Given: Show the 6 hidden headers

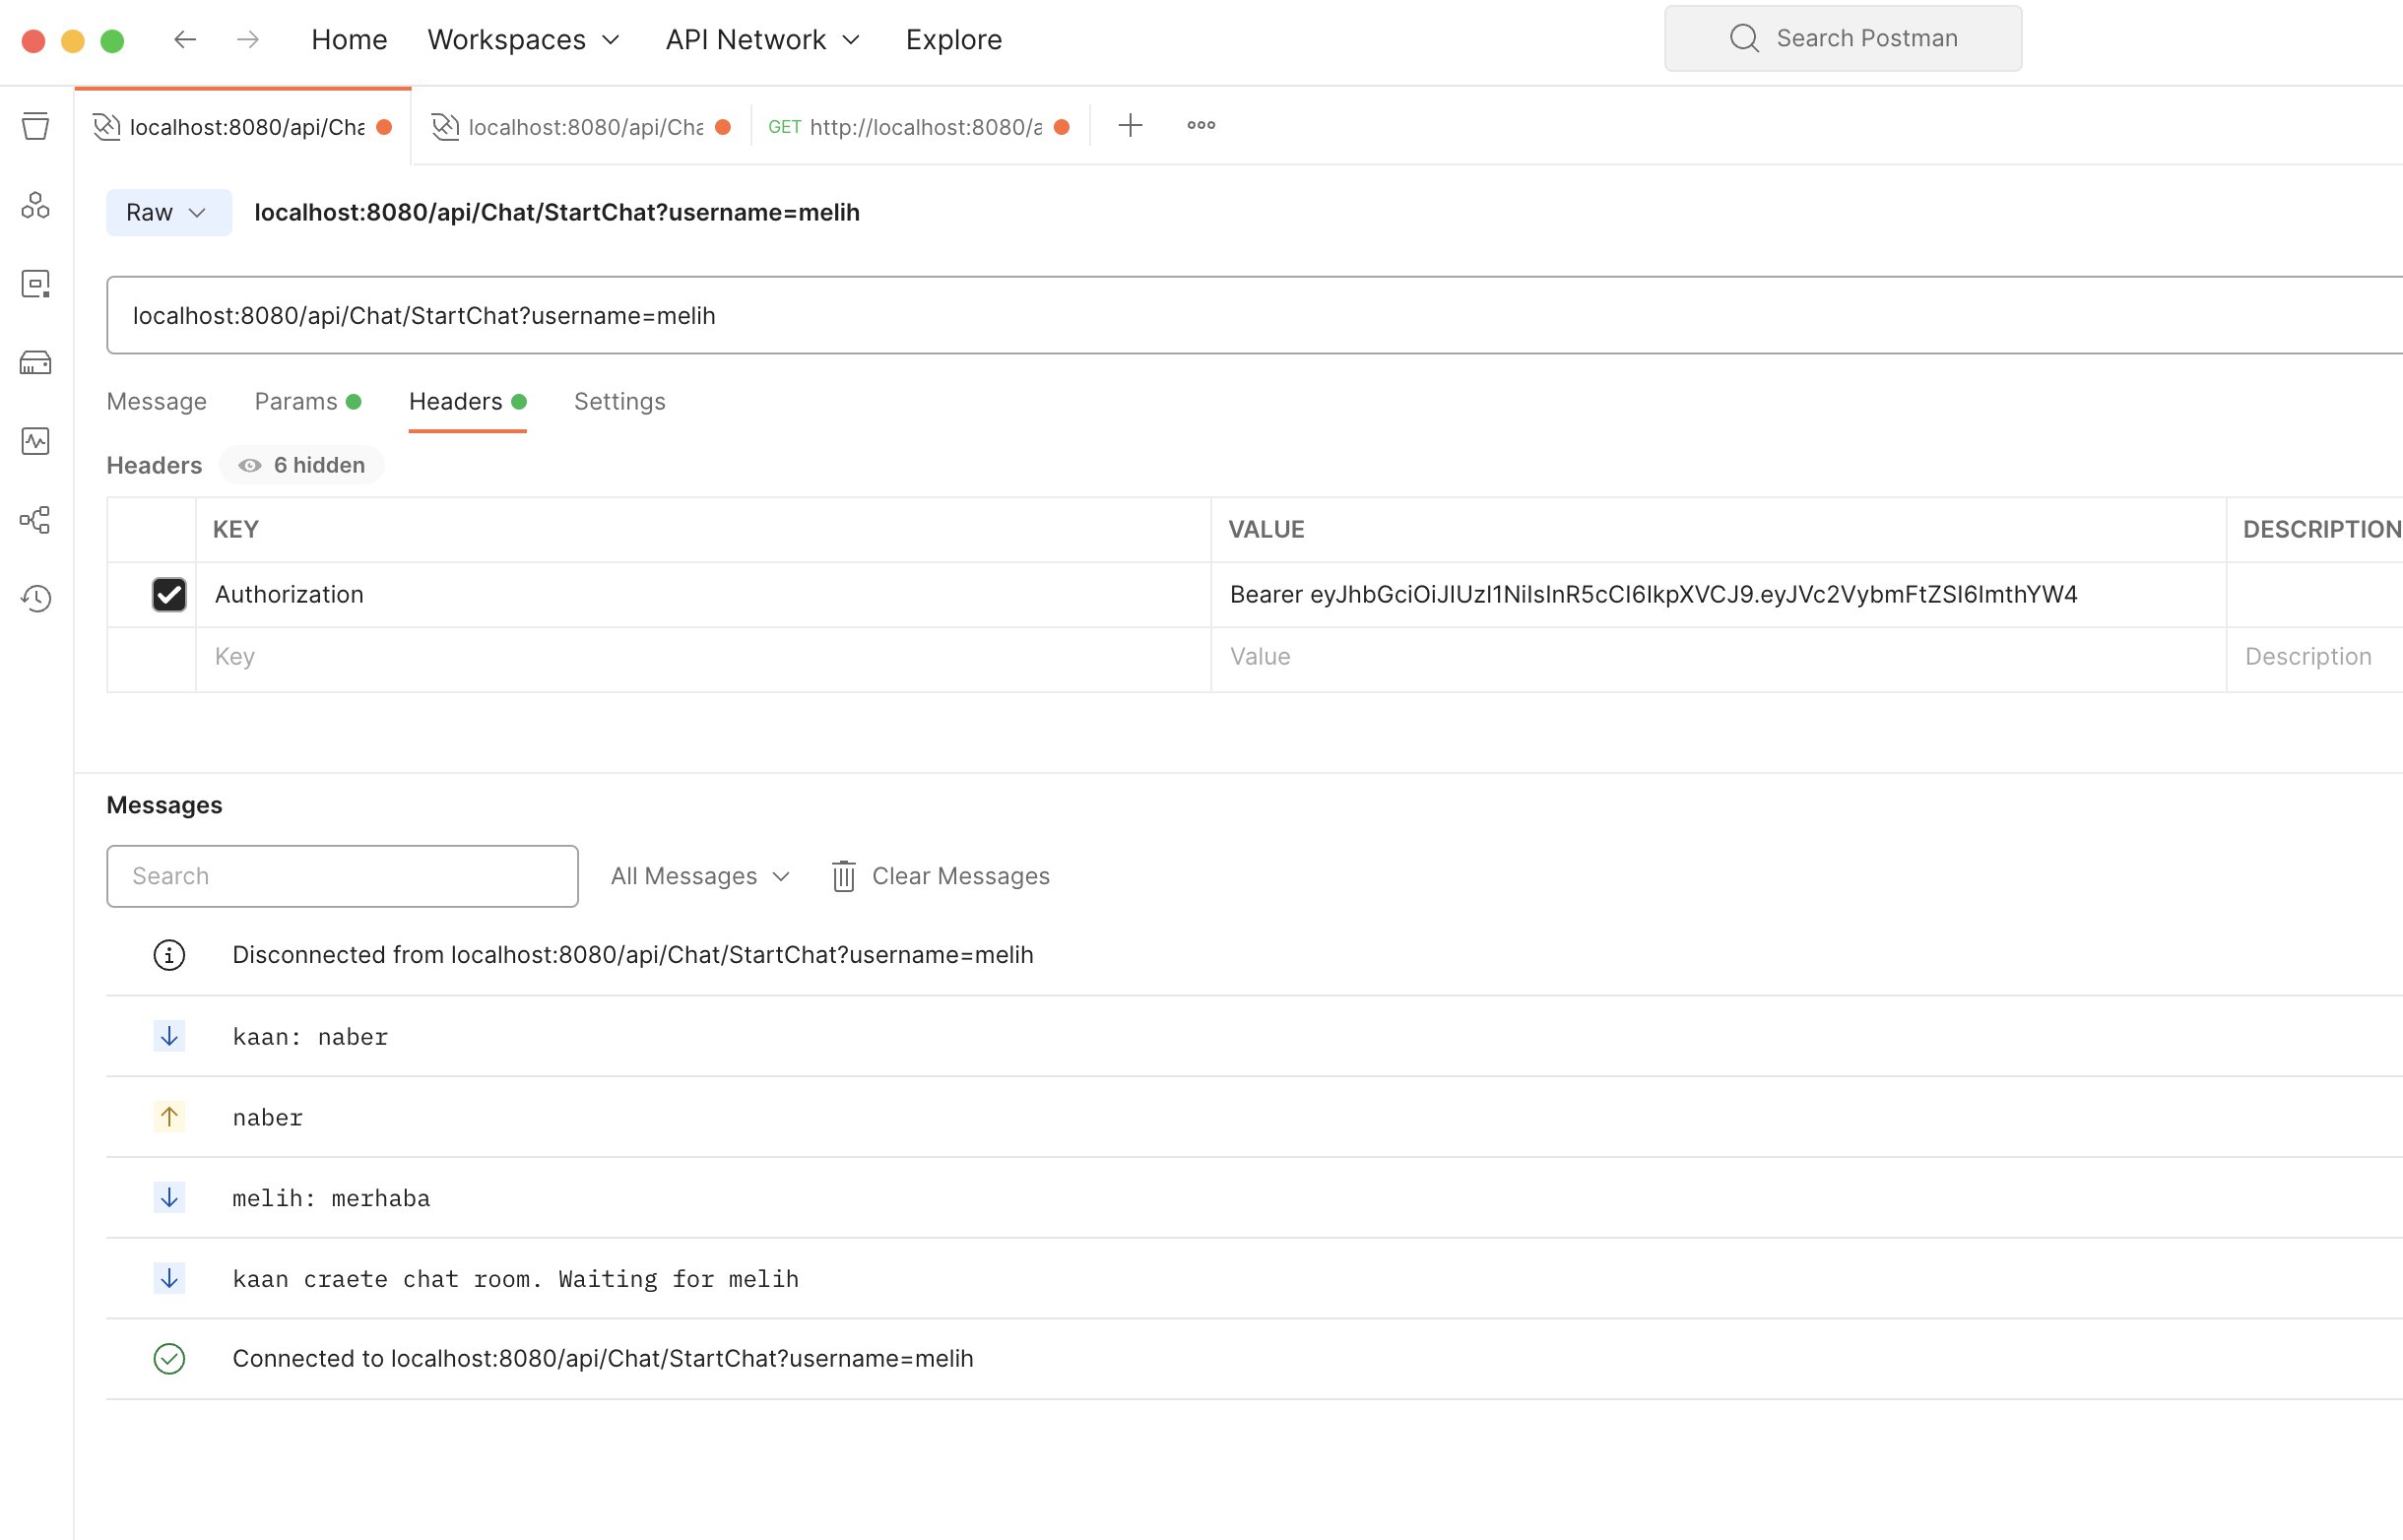Looking at the screenshot, I should [x=302, y=464].
